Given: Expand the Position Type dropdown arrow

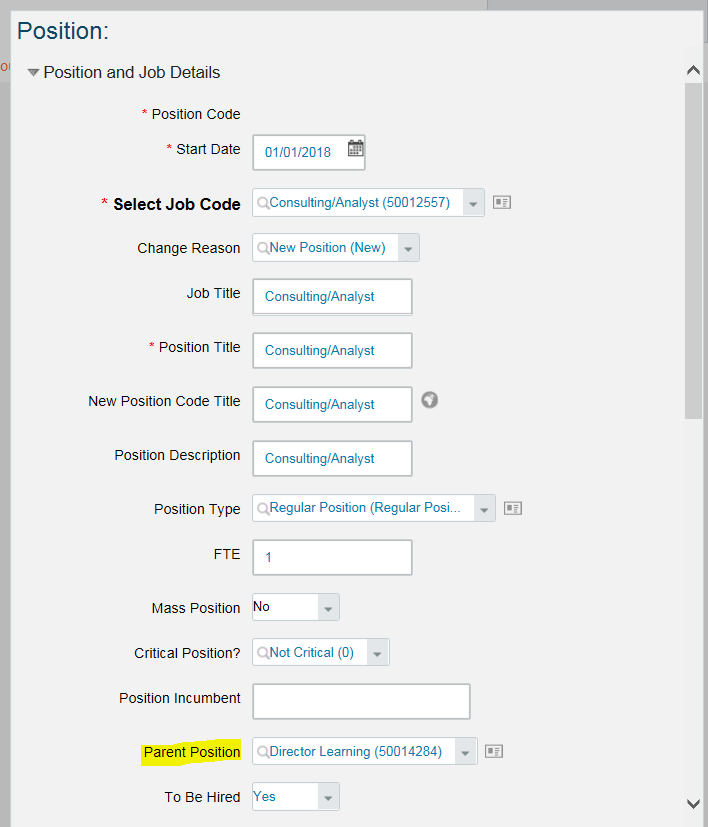Looking at the screenshot, I should click(x=484, y=508).
